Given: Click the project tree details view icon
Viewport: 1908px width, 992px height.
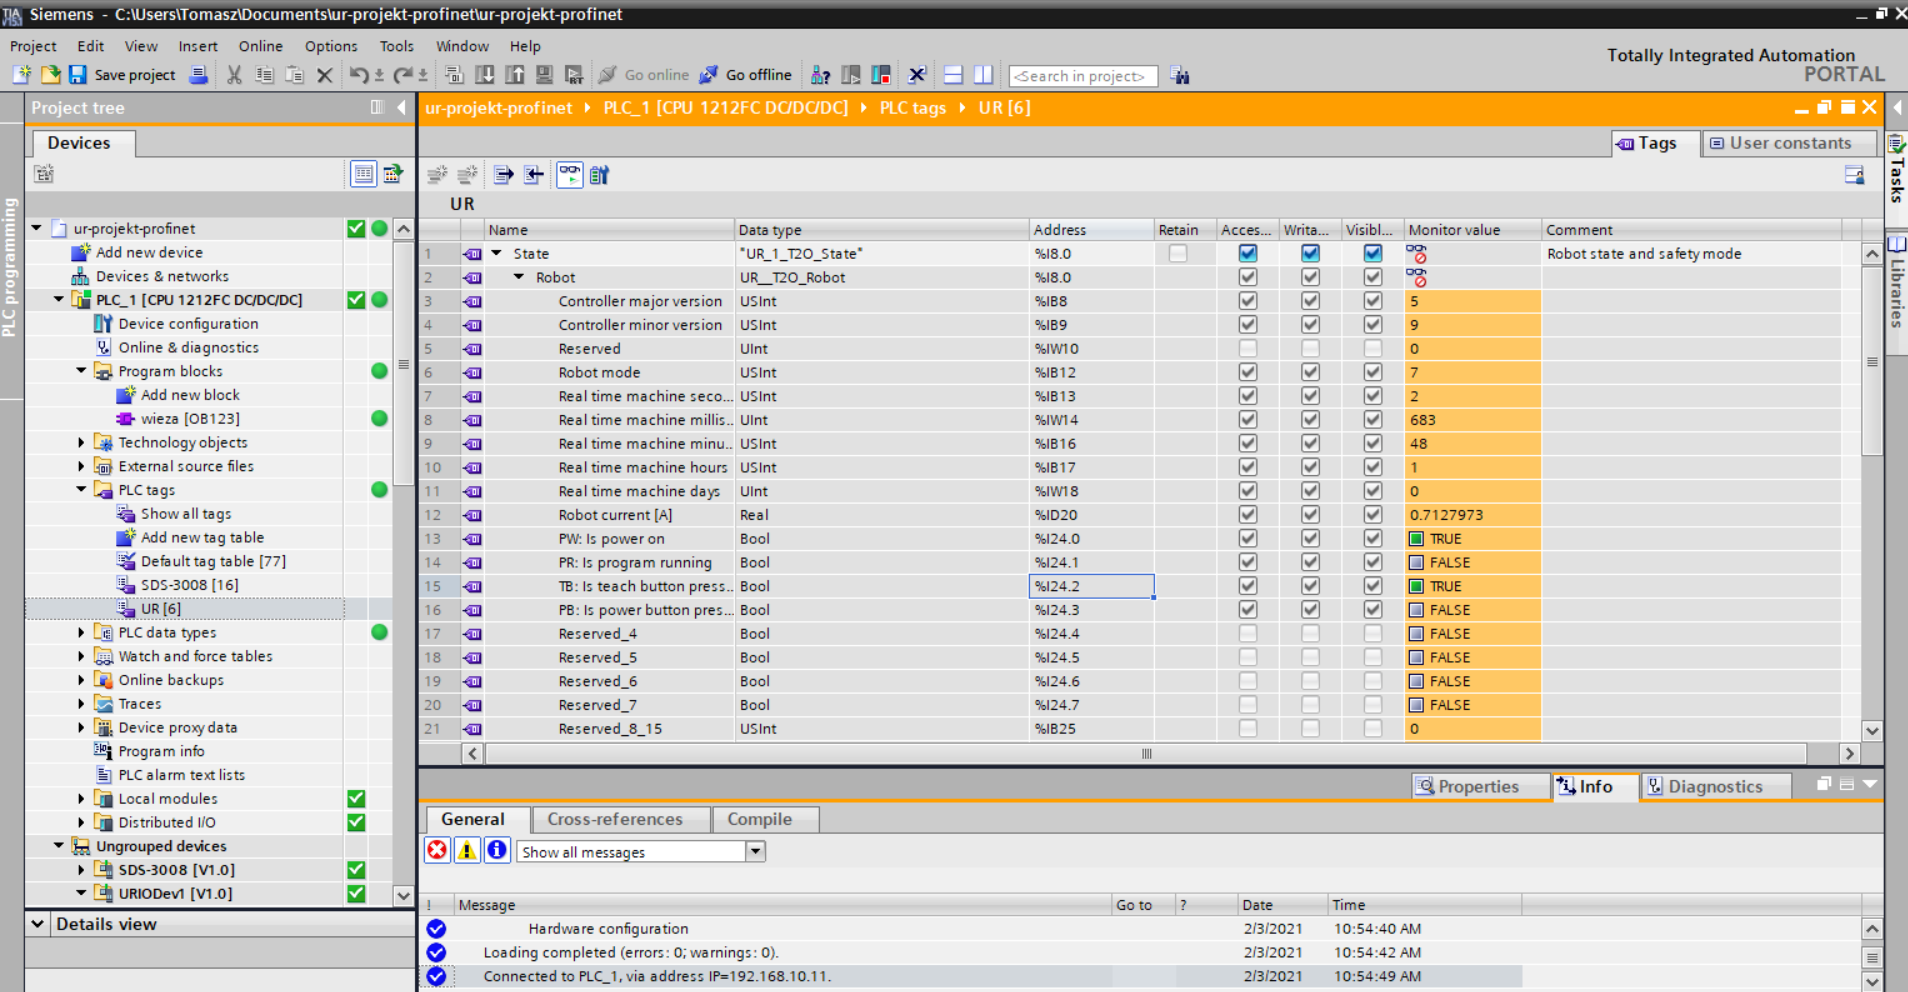Looking at the screenshot, I should click(x=363, y=174).
